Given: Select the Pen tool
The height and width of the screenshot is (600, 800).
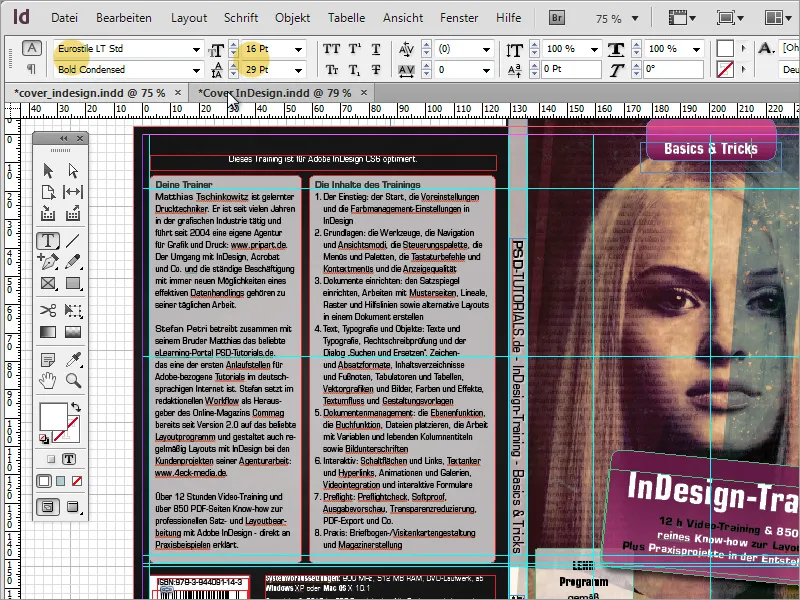Looking at the screenshot, I should (48, 261).
